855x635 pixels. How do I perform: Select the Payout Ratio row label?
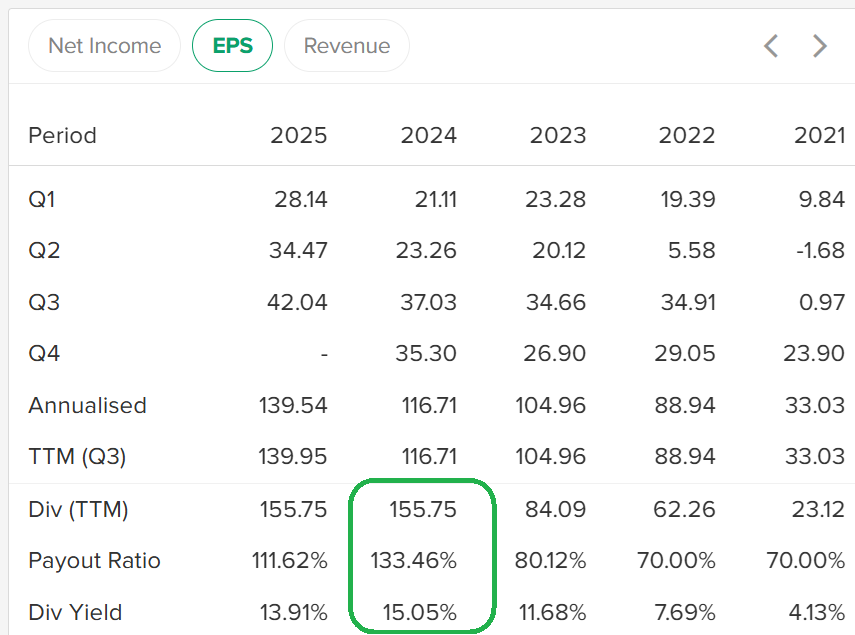tap(94, 561)
